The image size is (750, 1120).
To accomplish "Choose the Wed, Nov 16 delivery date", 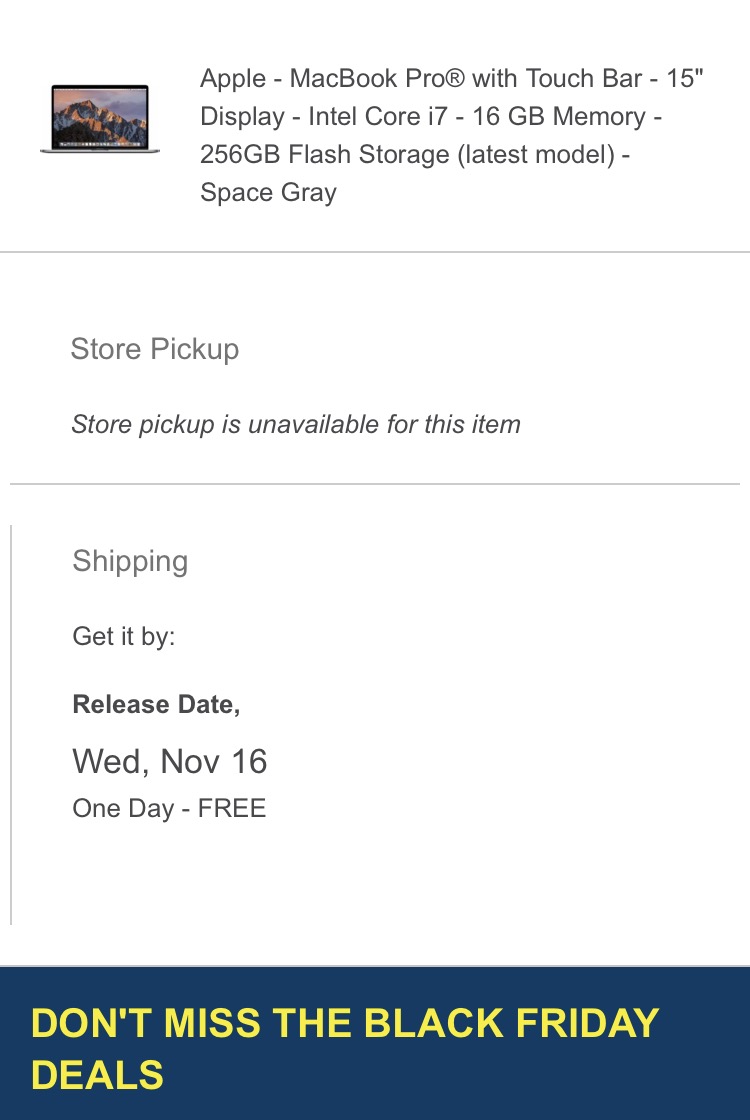I will (170, 761).
